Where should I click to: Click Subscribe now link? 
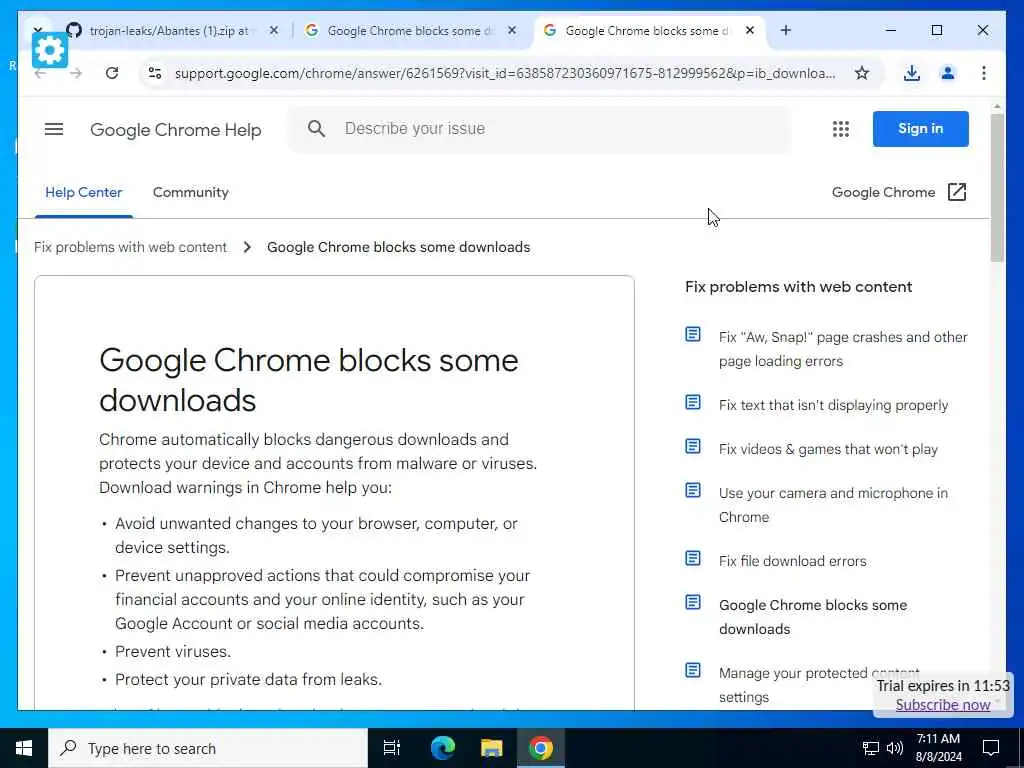click(x=942, y=705)
